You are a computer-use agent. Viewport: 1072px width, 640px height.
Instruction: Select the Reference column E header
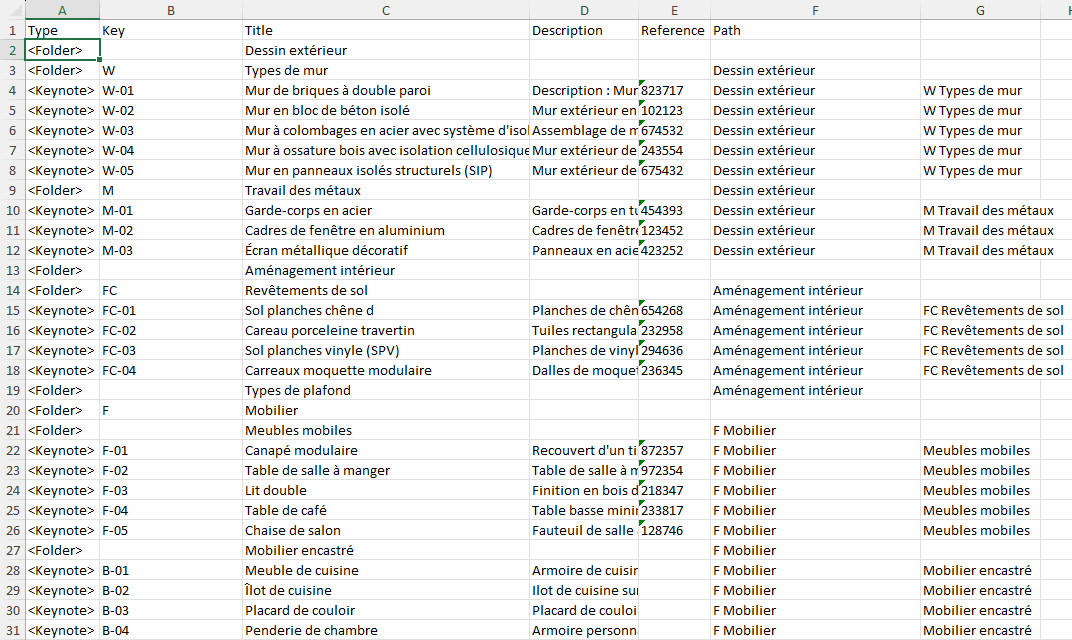click(x=674, y=10)
